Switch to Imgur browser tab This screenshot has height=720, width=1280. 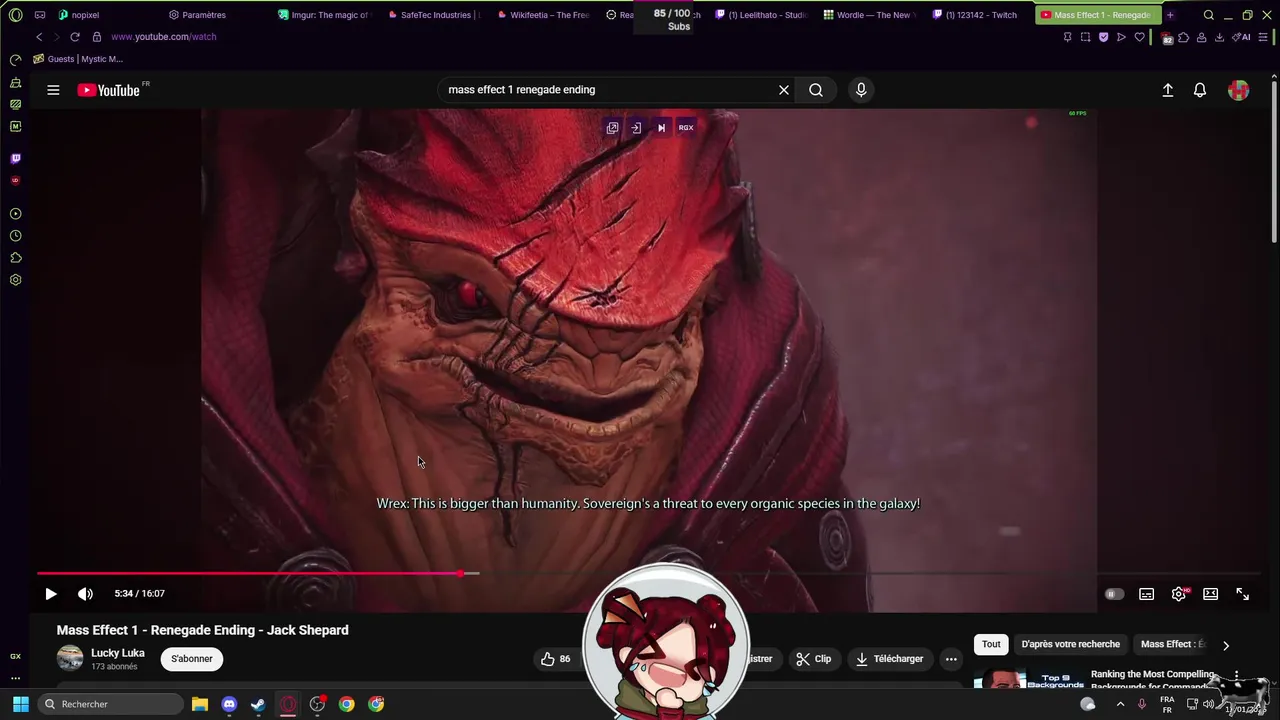tap(325, 15)
